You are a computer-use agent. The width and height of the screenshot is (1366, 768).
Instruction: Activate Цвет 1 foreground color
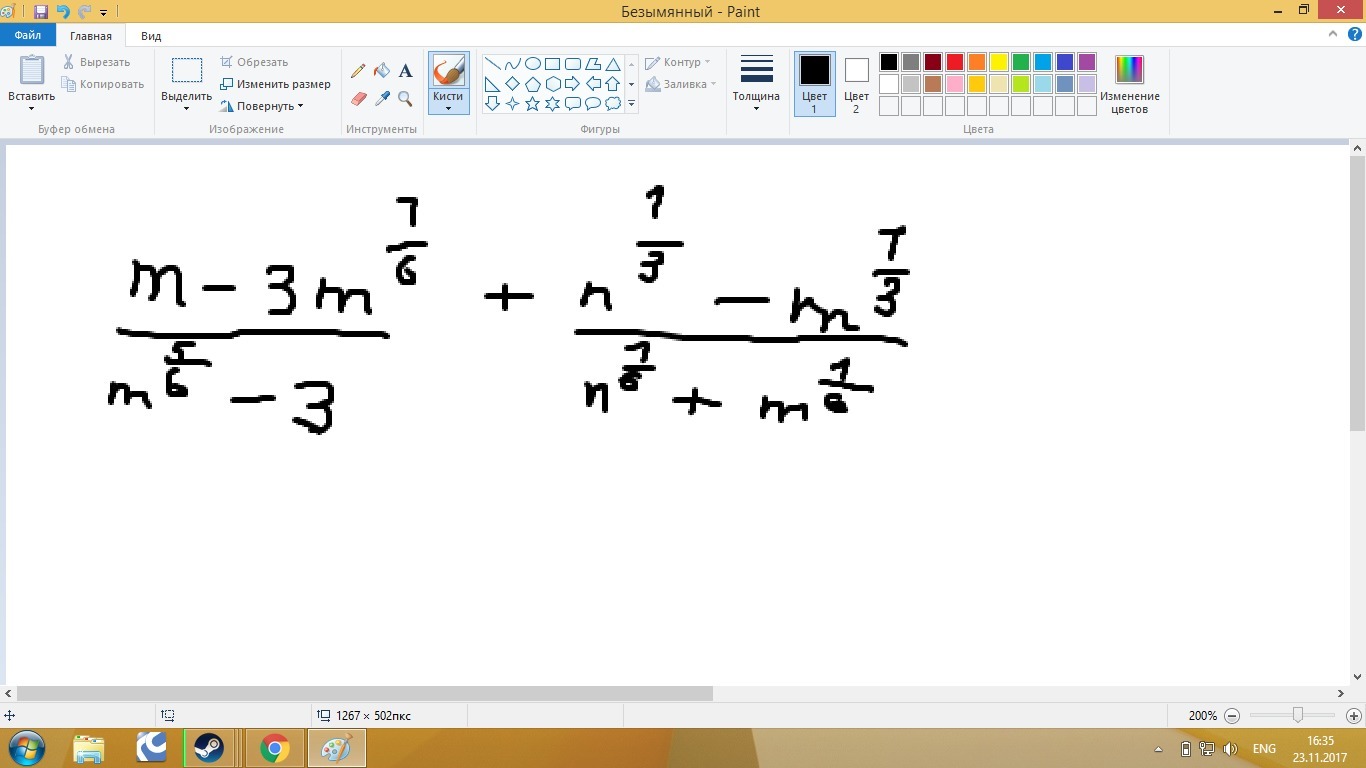(814, 83)
